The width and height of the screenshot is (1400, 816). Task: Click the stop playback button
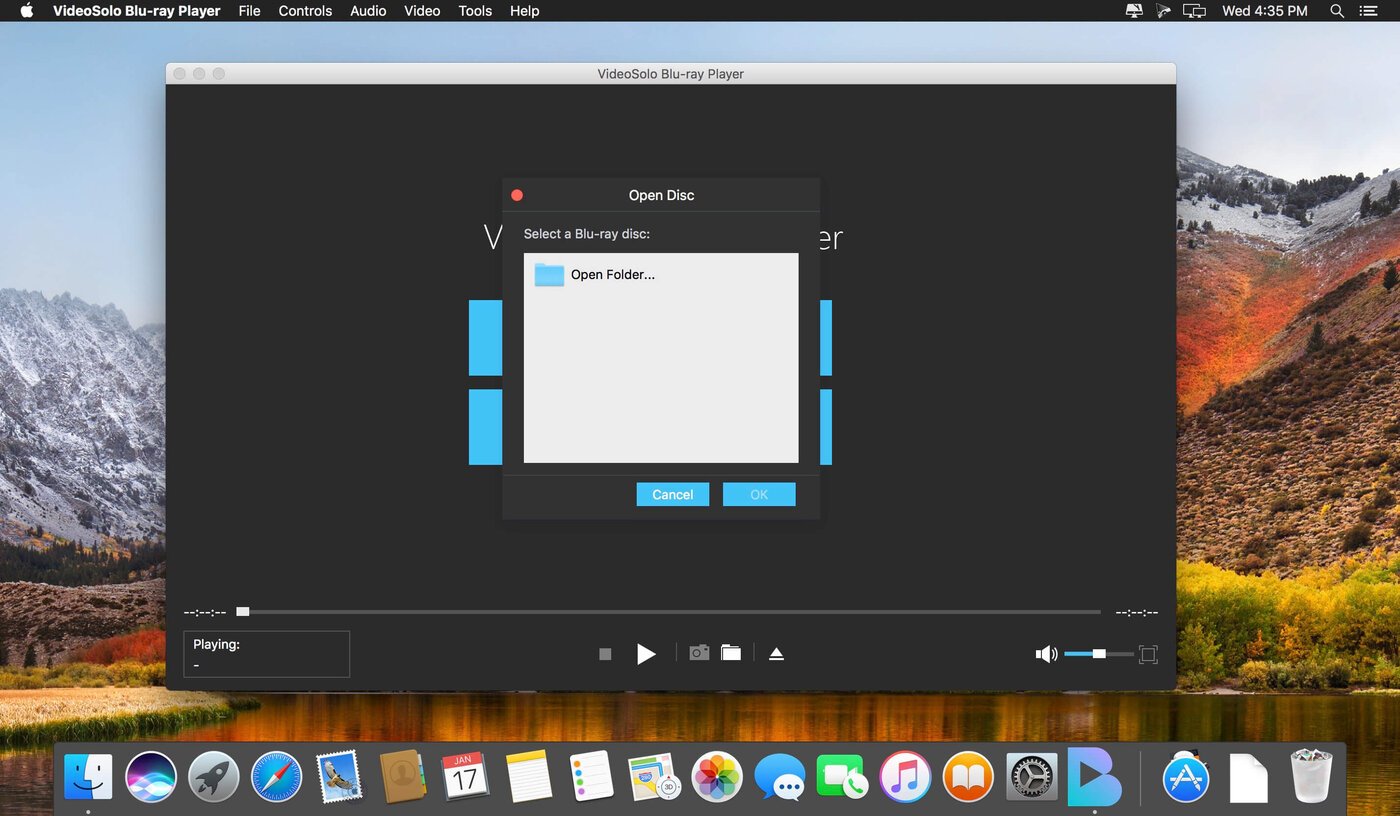click(605, 654)
